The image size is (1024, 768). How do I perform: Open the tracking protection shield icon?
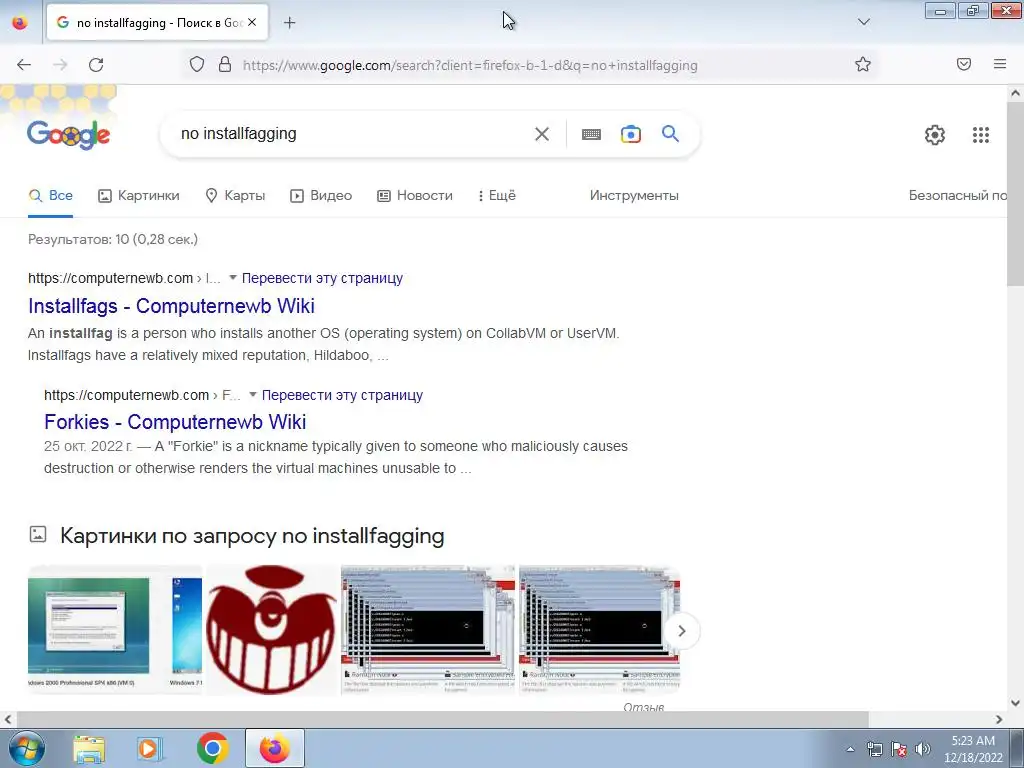point(197,65)
